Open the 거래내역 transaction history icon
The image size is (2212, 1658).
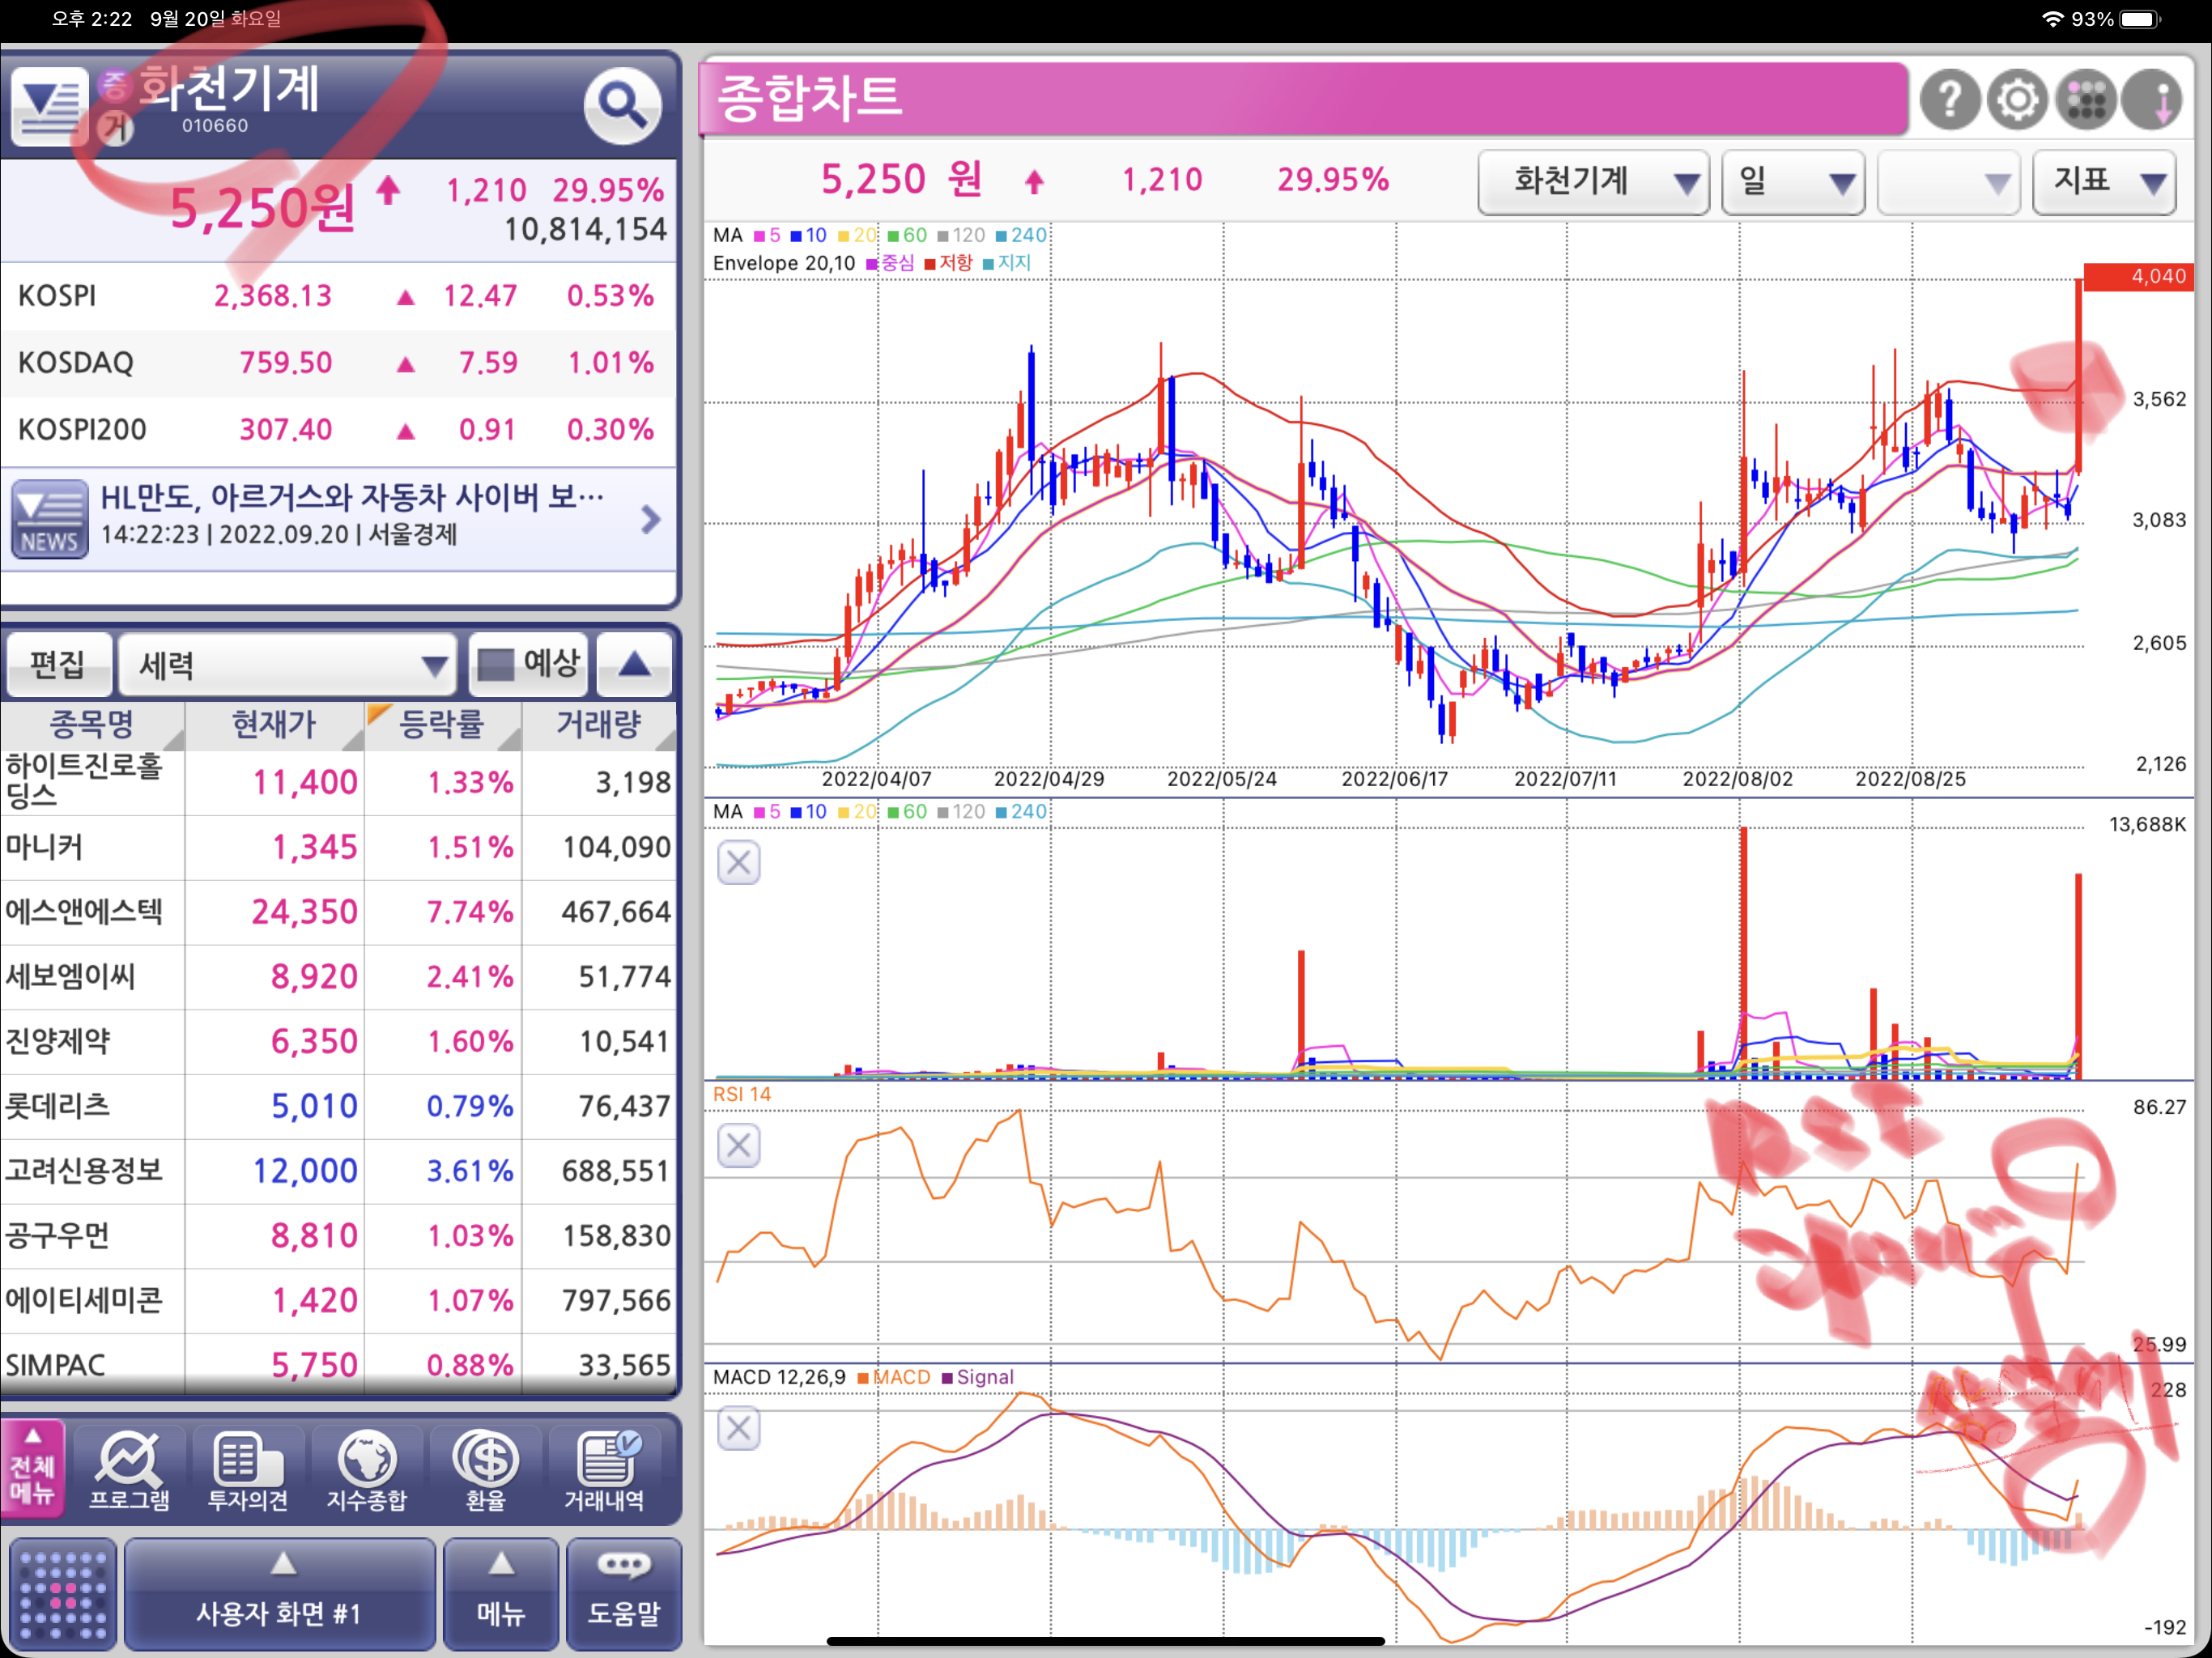[x=604, y=1470]
